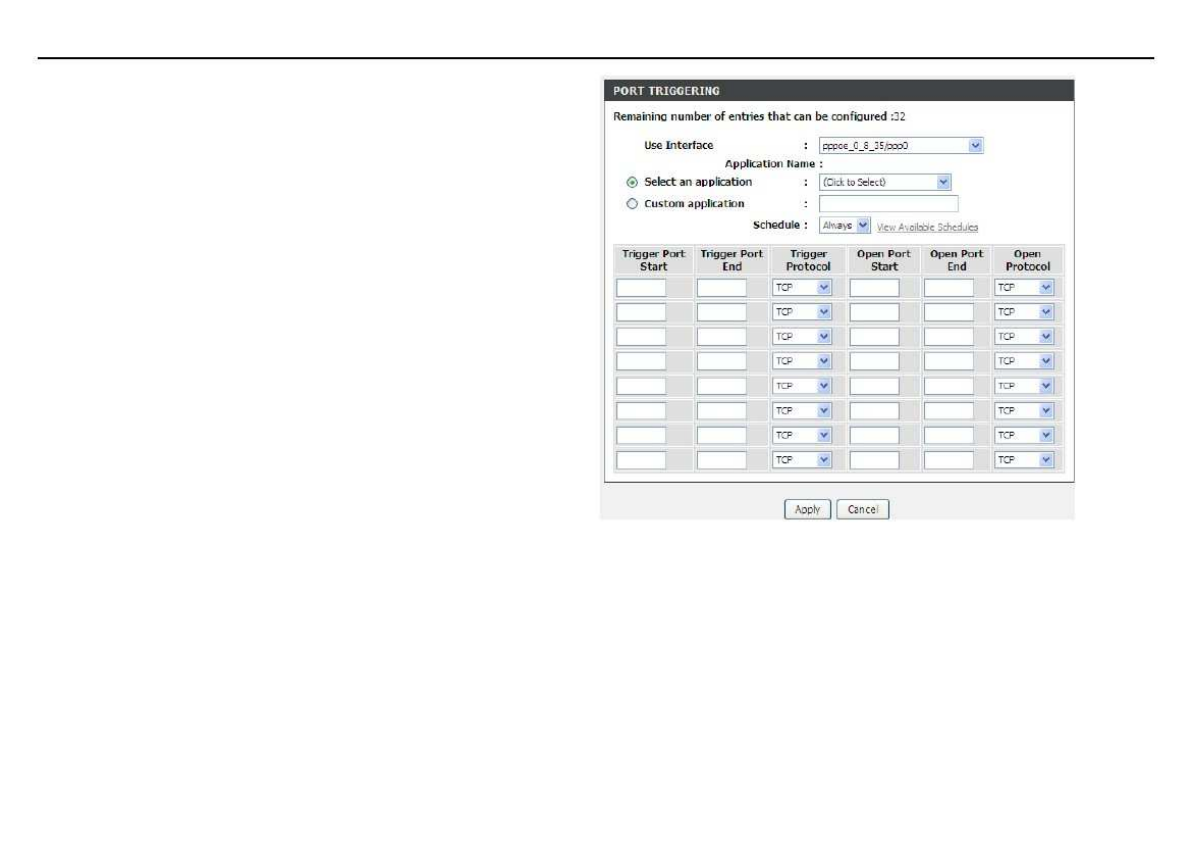The width and height of the screenshot is (1190, 843).
Task: Click first row Trigger Port Start field
Action: (641, 288)
